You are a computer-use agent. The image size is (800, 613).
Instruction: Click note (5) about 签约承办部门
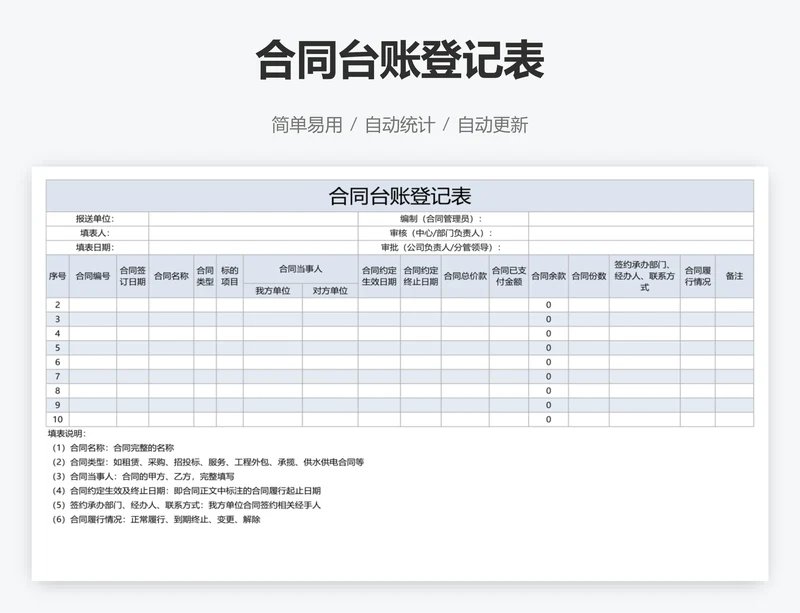pos(186,505)
